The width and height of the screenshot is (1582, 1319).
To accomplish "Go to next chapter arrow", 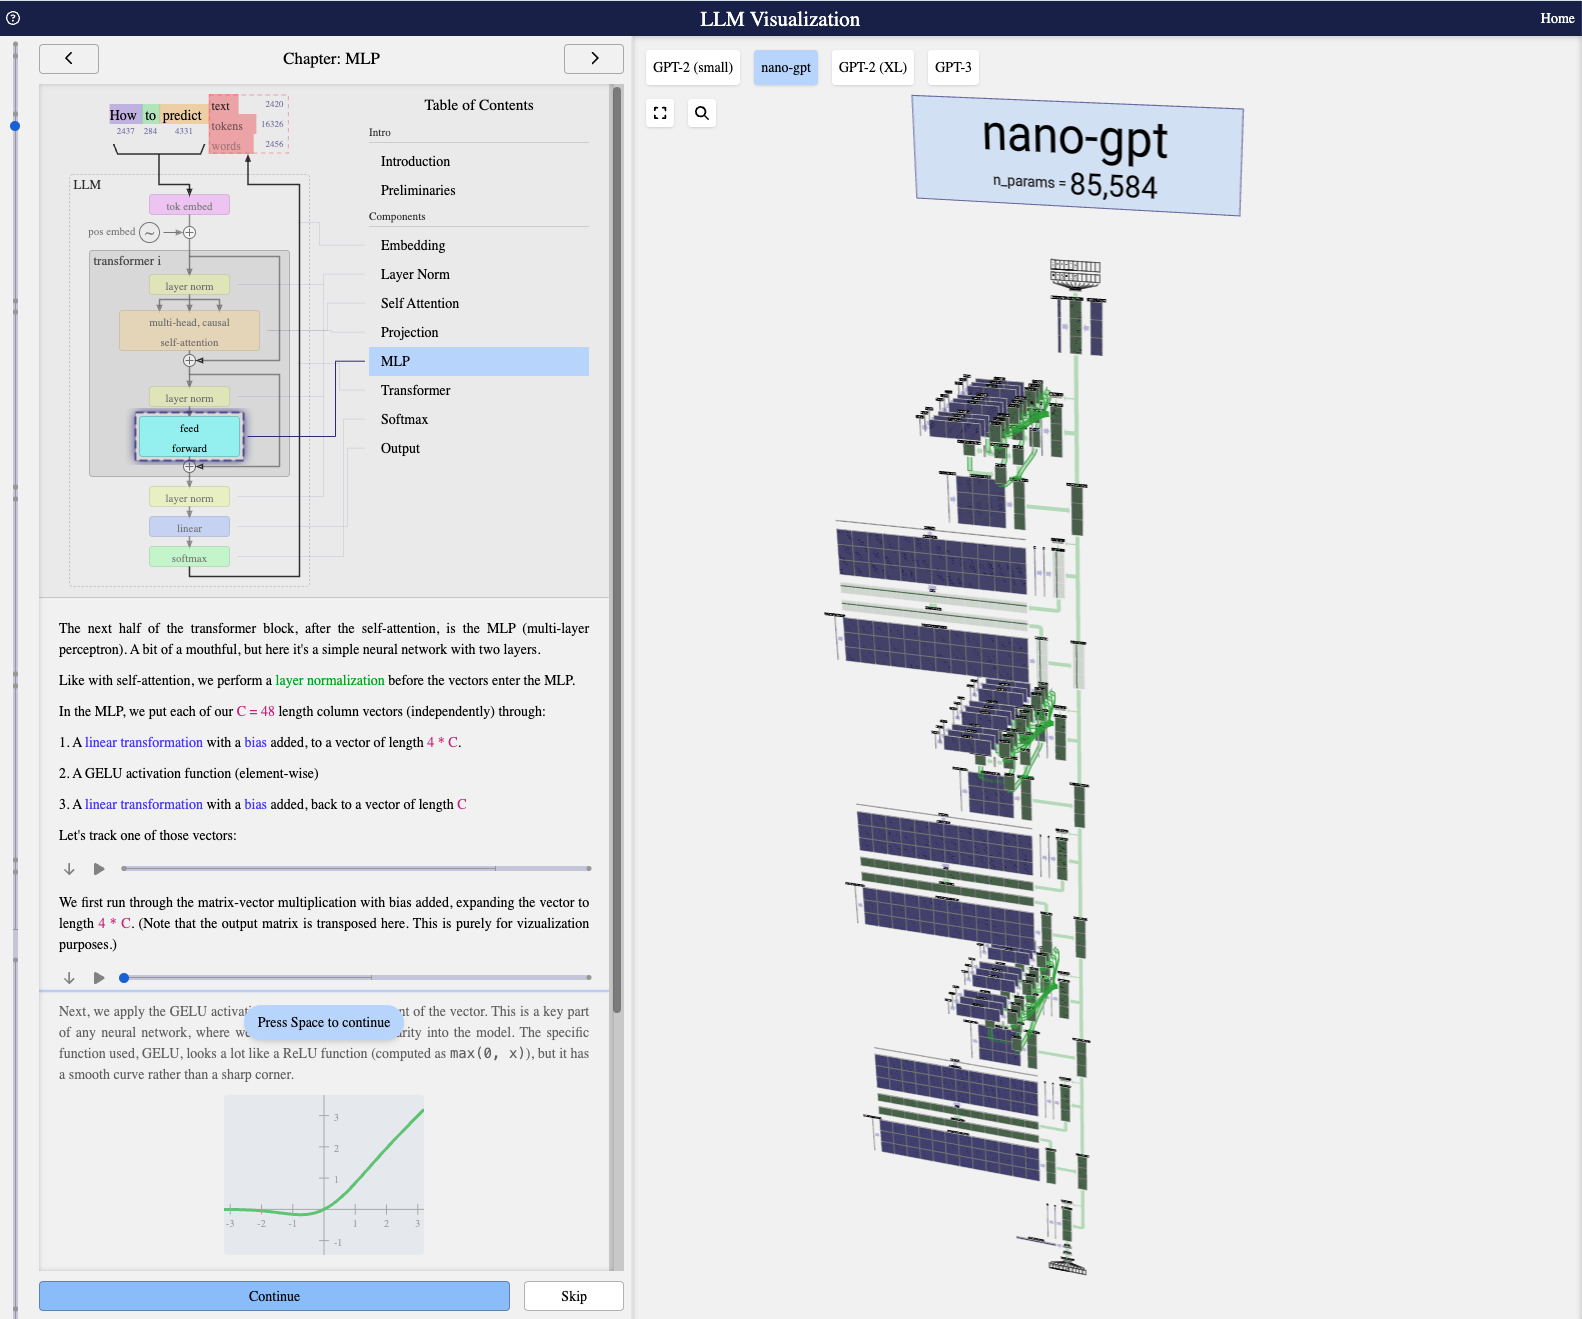I will 594,59.
